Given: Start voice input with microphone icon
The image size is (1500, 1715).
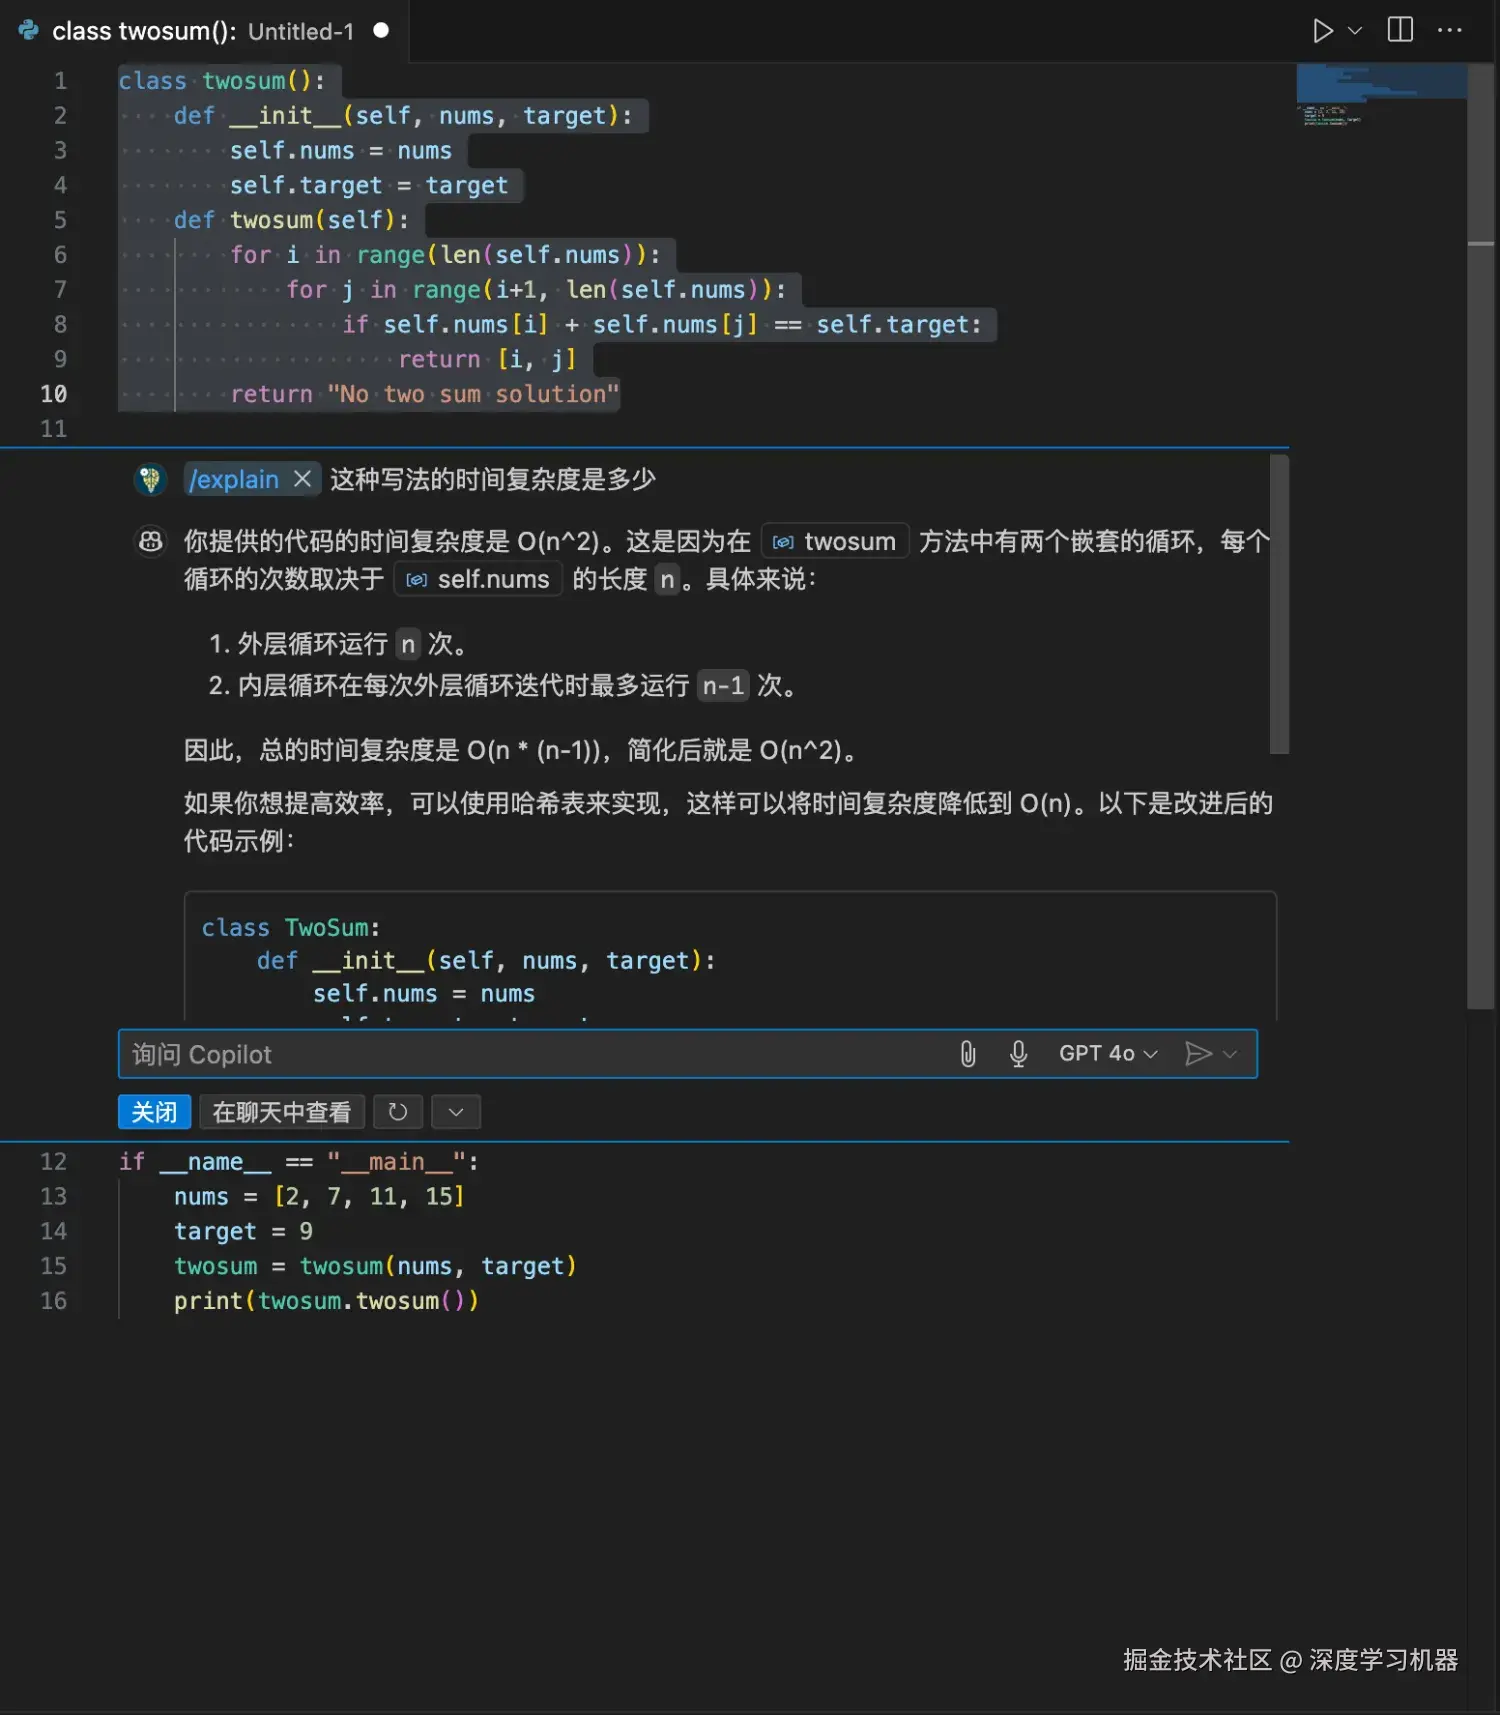Looking at the screenshot, I should 1018,1054.
